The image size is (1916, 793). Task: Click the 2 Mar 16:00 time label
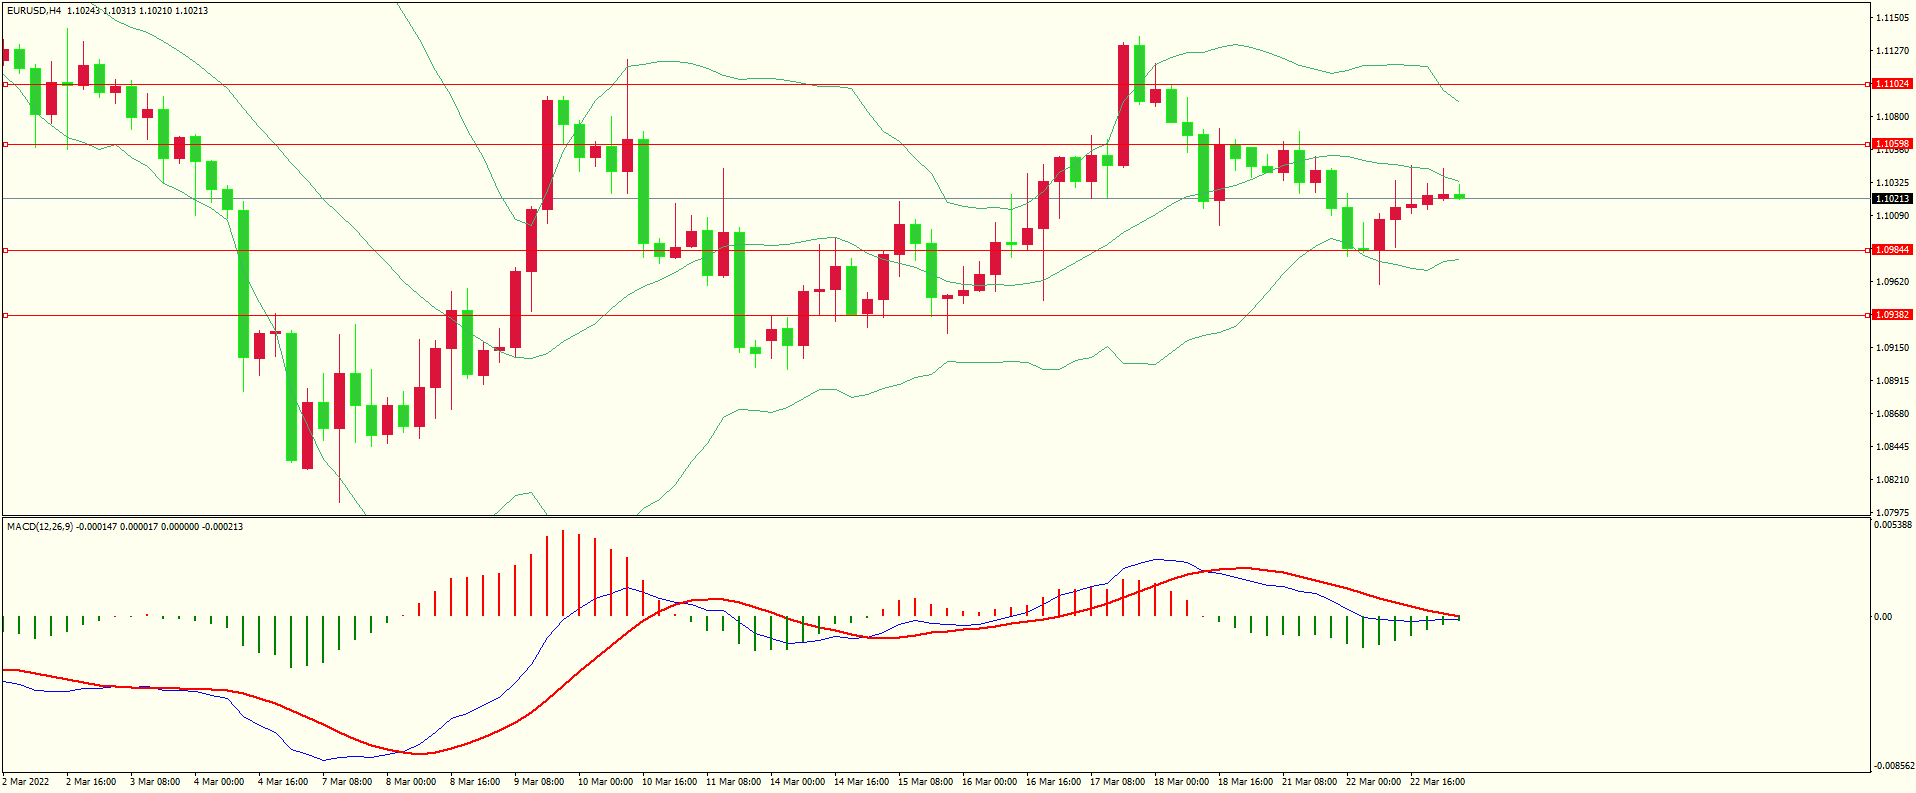tap(91, 782)
